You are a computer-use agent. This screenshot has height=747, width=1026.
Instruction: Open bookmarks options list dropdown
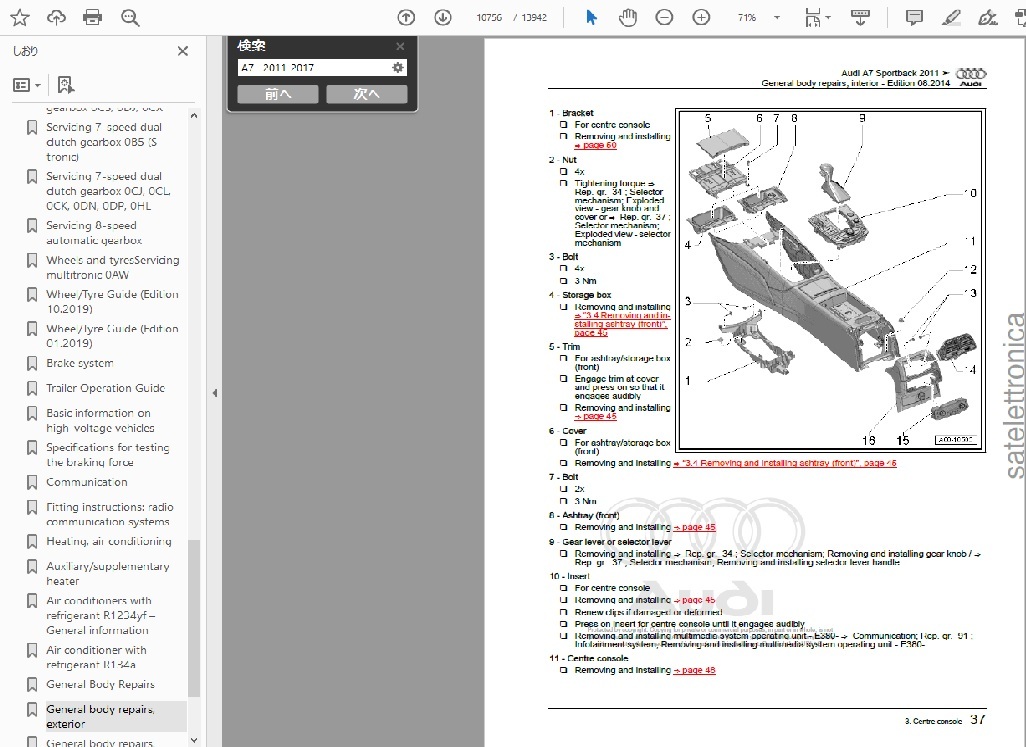pyautogui.click(x=27, y=85)
